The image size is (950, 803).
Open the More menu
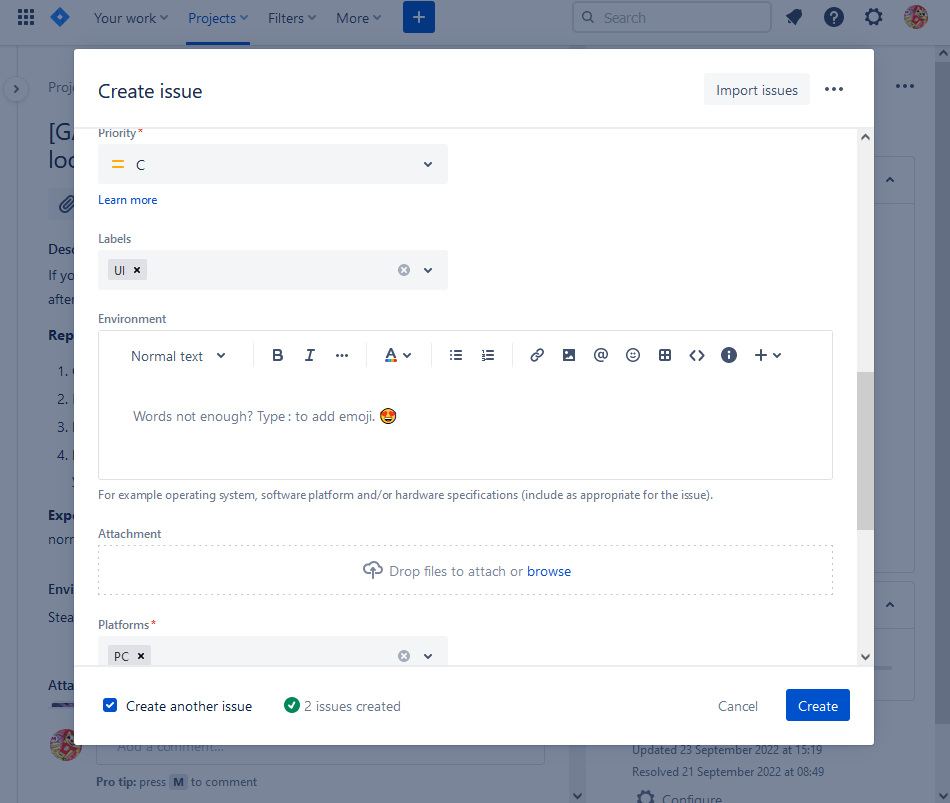click(359, 18)
